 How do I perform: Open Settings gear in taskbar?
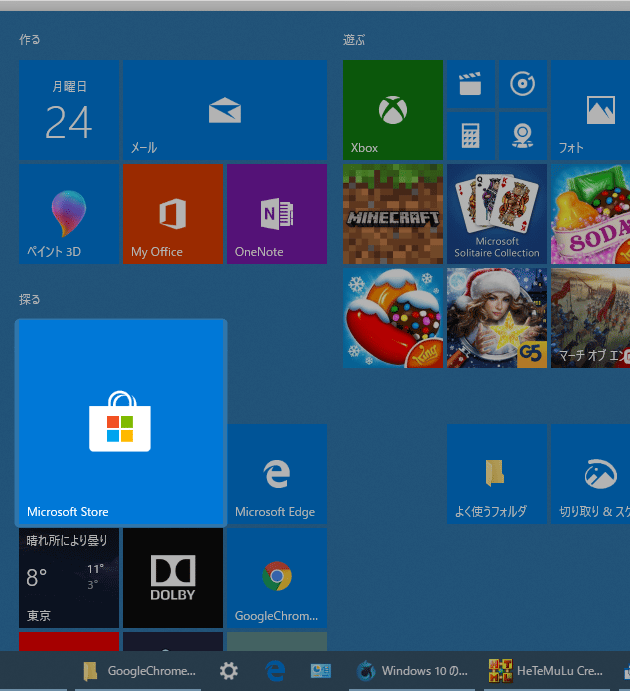pyautogui.click(x=229, y=671)
